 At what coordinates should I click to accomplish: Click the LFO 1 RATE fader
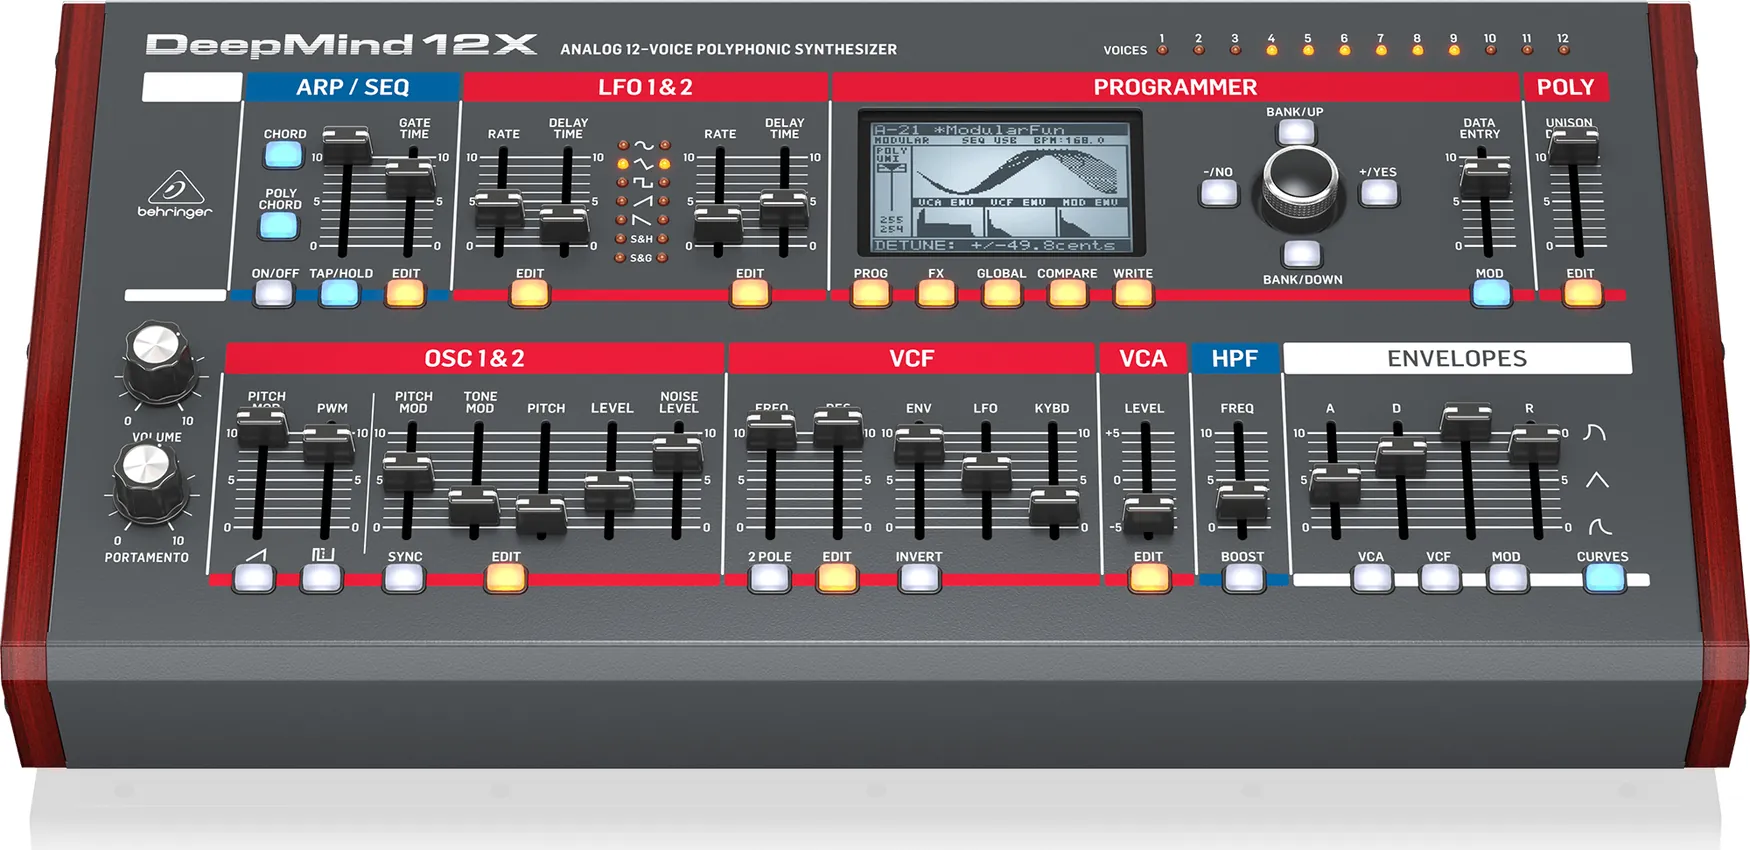[498, 209]
